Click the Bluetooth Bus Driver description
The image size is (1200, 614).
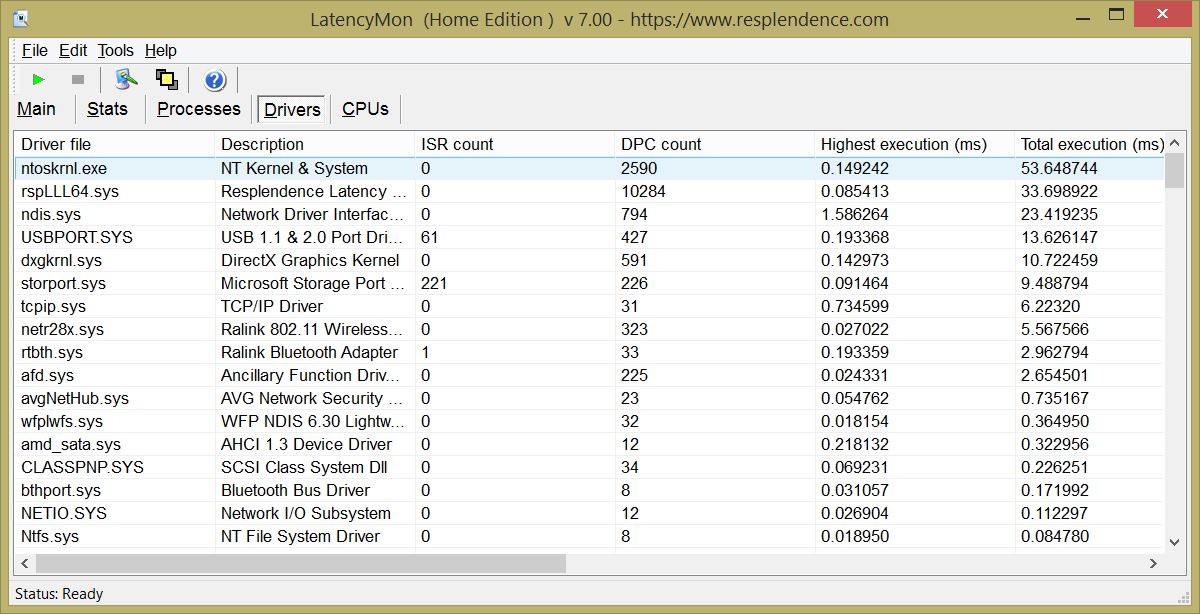coord(295,490)
